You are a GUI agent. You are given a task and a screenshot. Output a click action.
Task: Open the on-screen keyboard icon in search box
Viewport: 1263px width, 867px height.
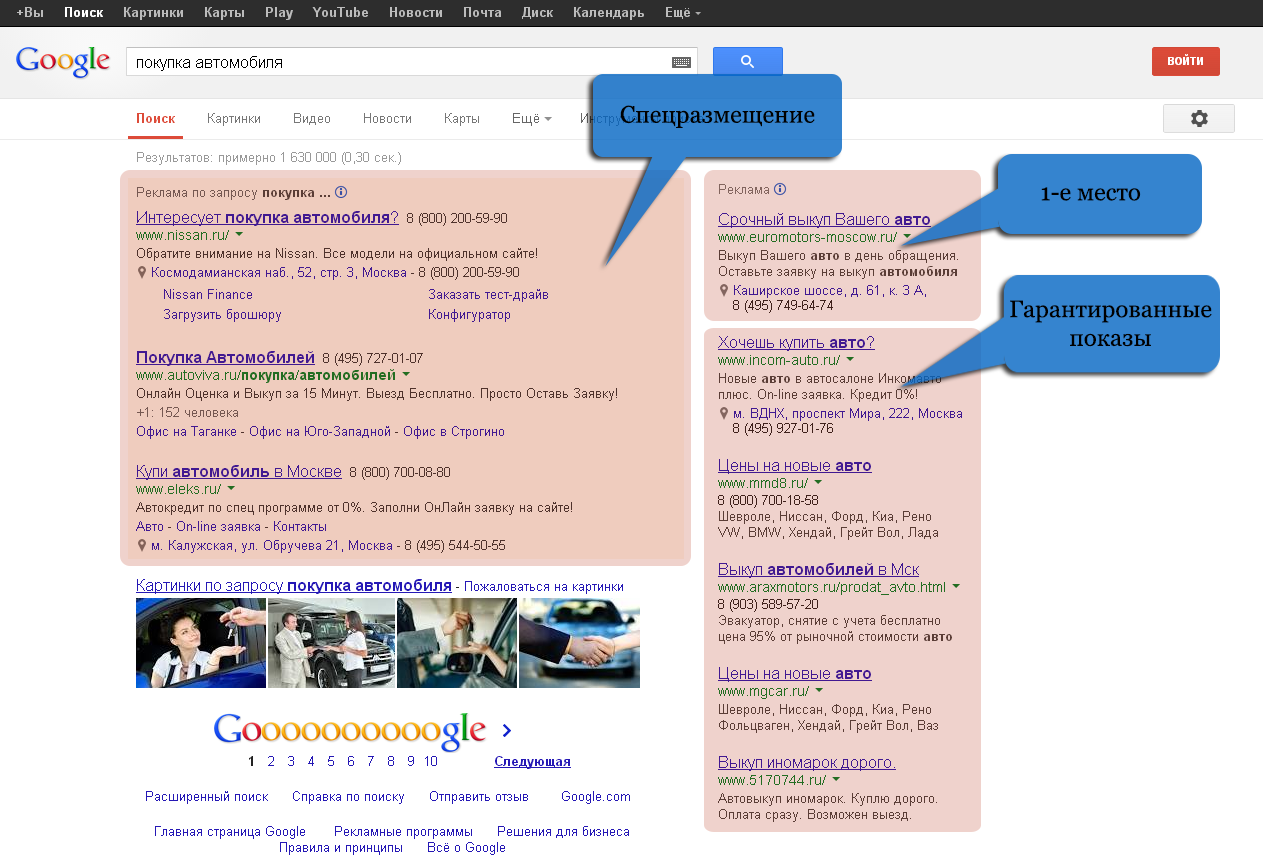point(681,62)
